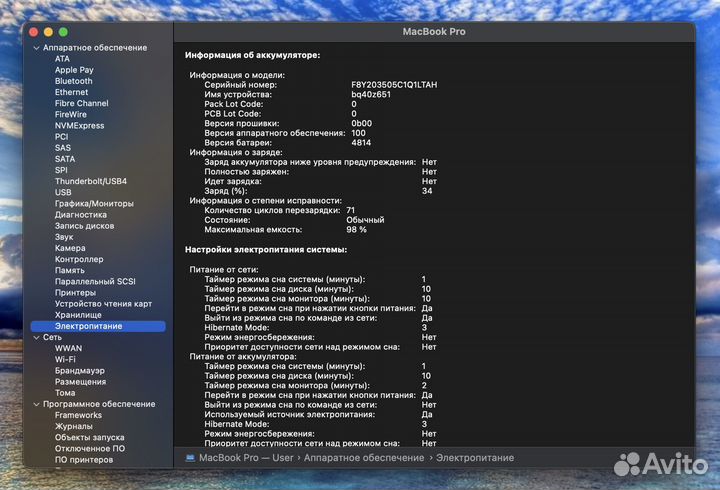Click maximum capacity value 98 %
The height and width of the screenshot is (490, 720).
pyautogui.click(x=356, y=230)
